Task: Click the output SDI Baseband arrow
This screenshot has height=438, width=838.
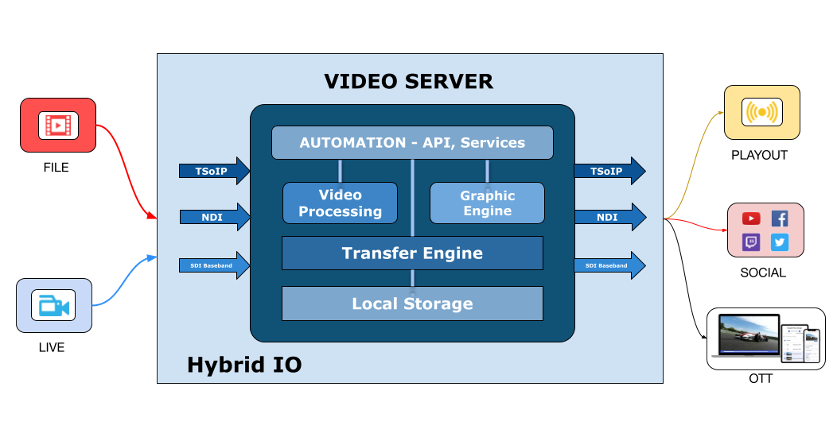Action: 609,265
